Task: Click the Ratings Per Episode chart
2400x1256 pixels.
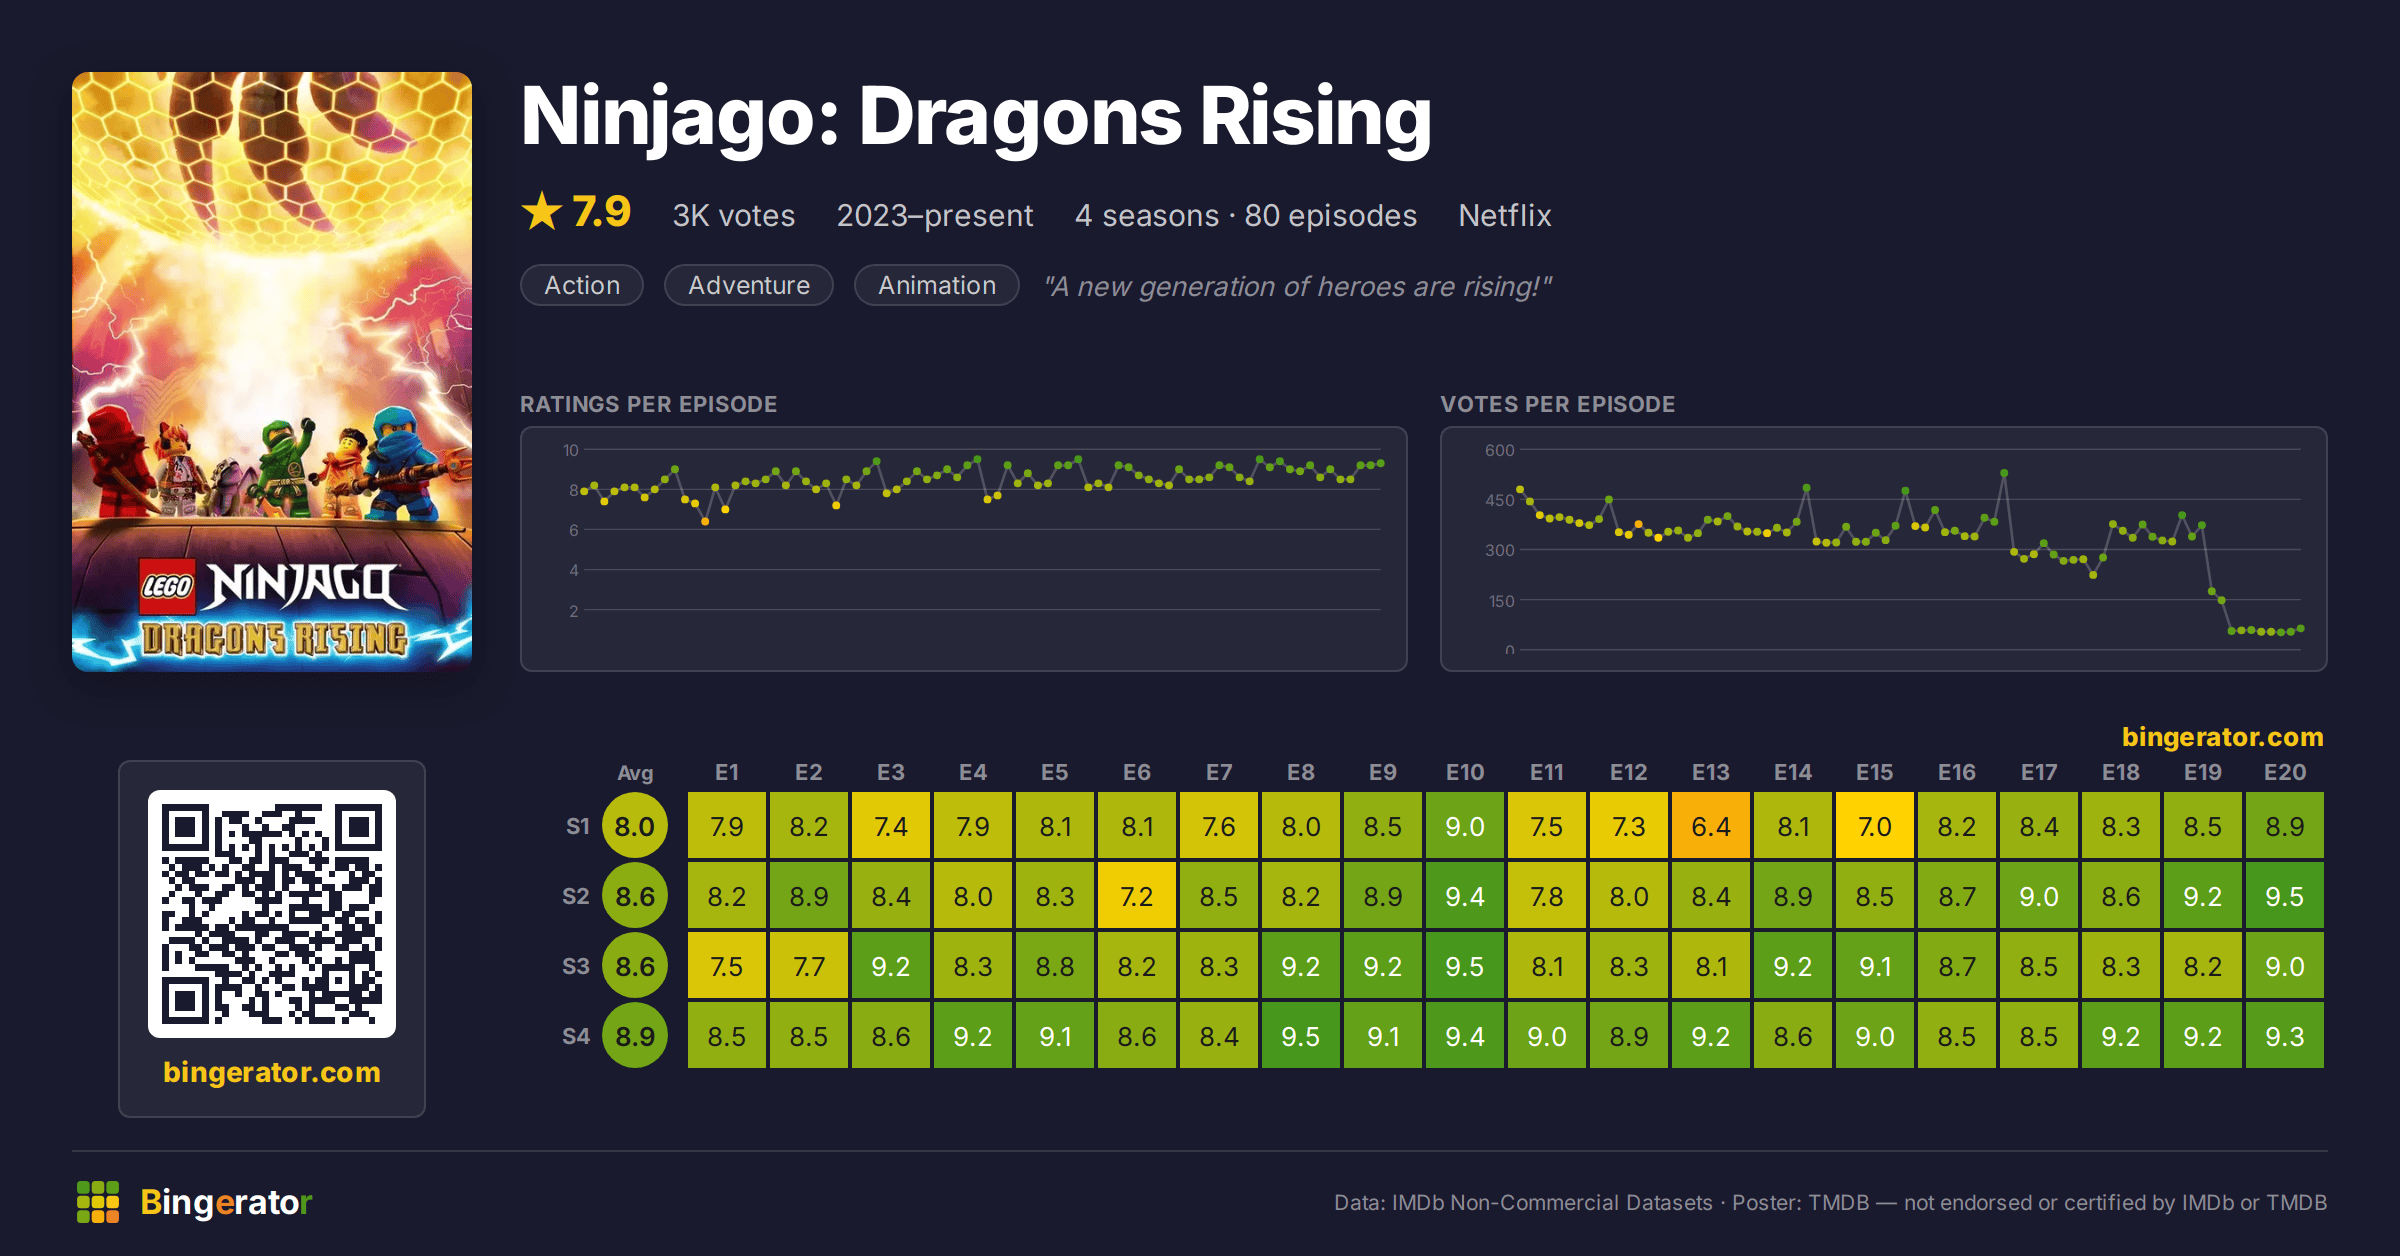Action: 964,549
